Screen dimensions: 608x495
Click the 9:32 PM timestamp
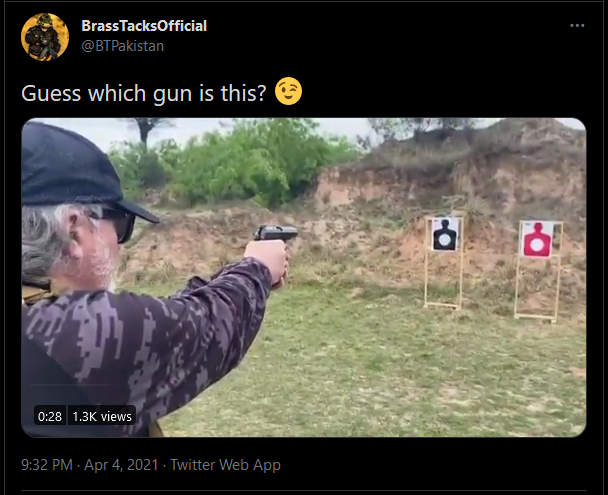pyautogui.click(x=47, y=465)
